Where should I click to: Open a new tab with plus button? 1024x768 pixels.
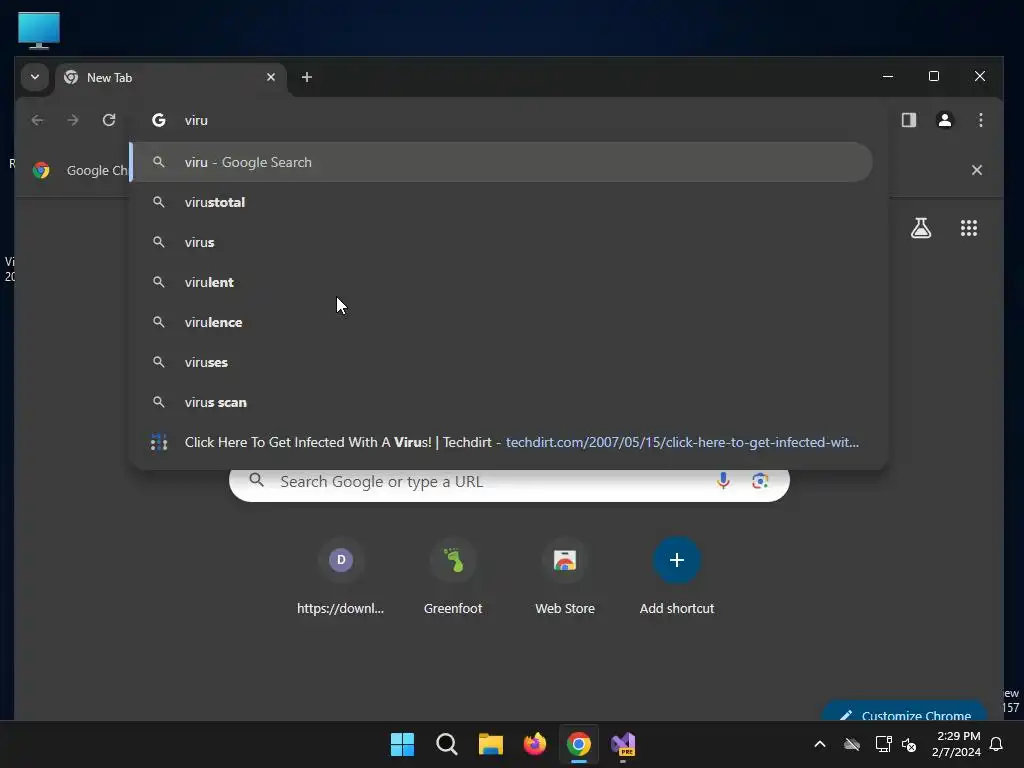point(307,77)
